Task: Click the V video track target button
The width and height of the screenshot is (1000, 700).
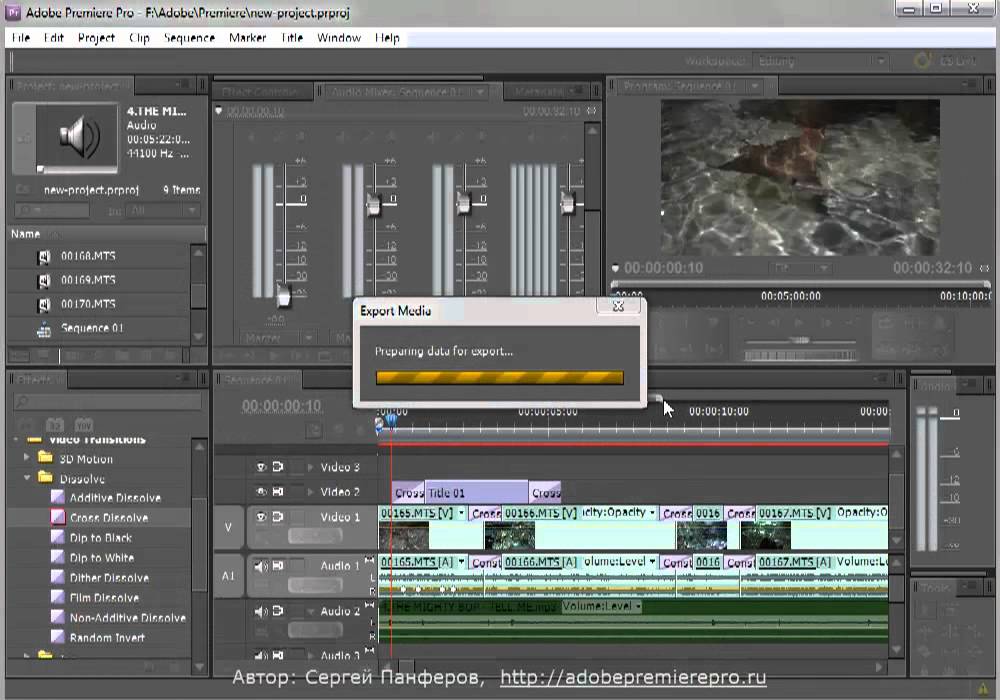Action: [x=228, y=527]
